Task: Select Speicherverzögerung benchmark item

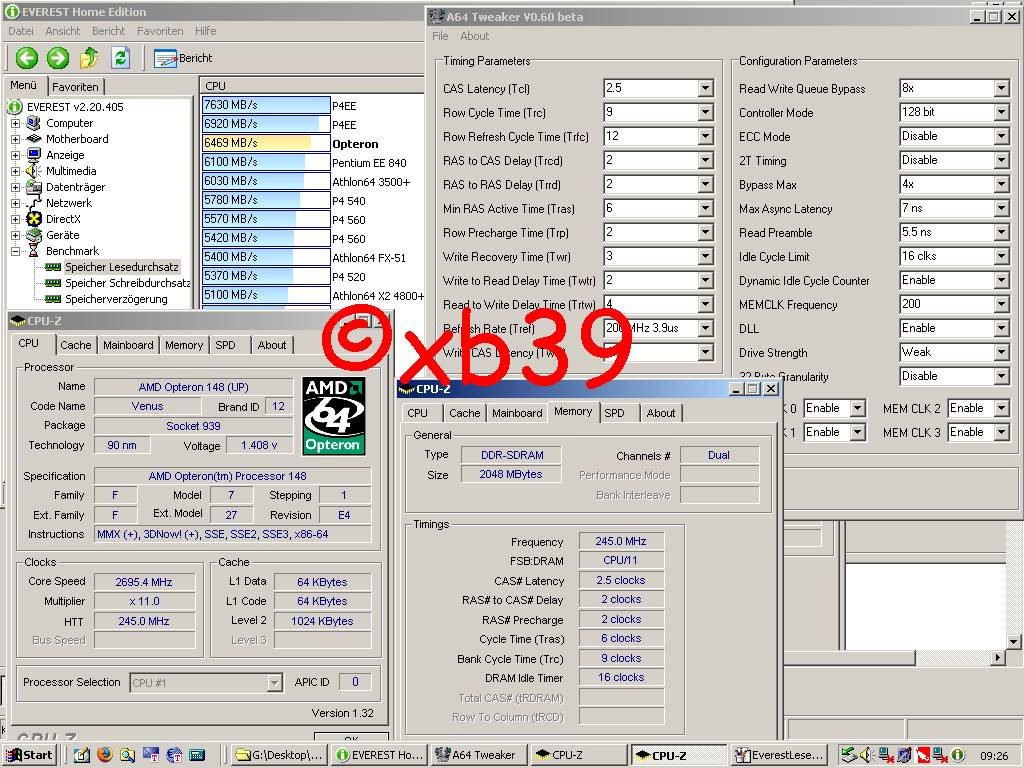Action: 116,299
